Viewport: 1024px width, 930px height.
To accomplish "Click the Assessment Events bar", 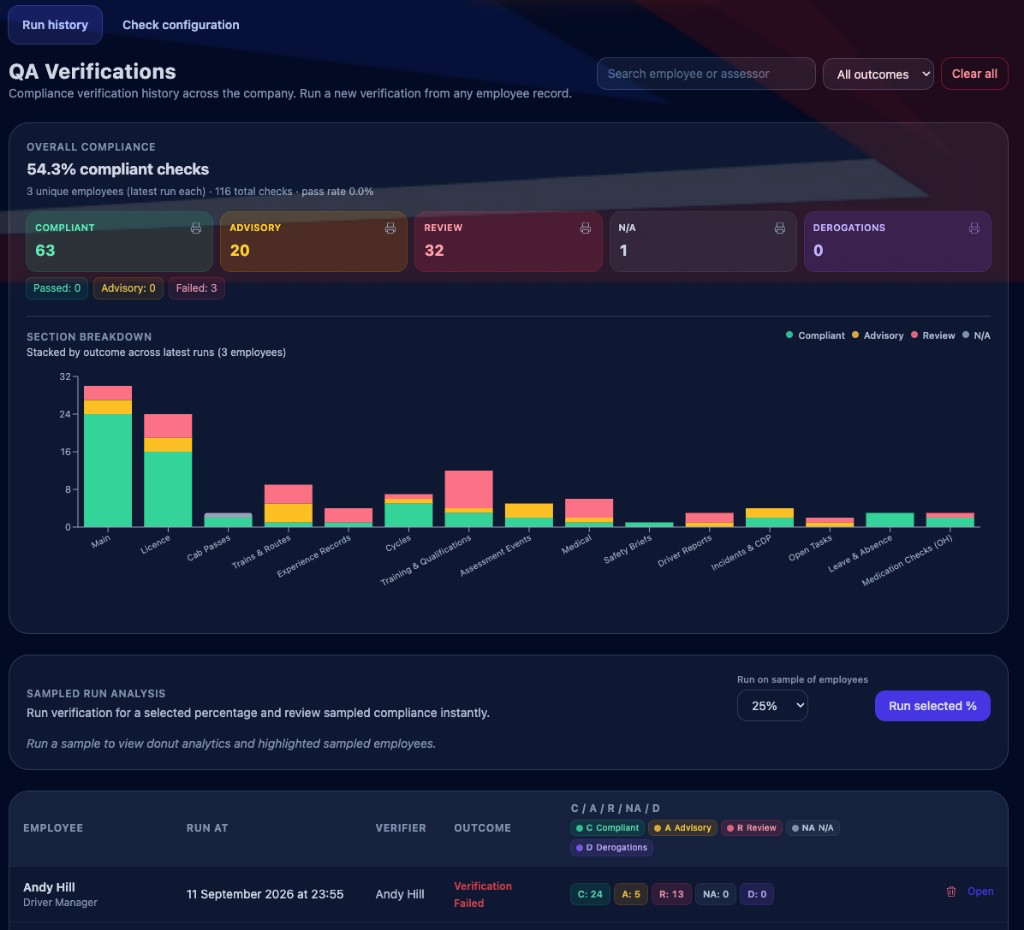I will pyautogui.click(x=528, y=515).
